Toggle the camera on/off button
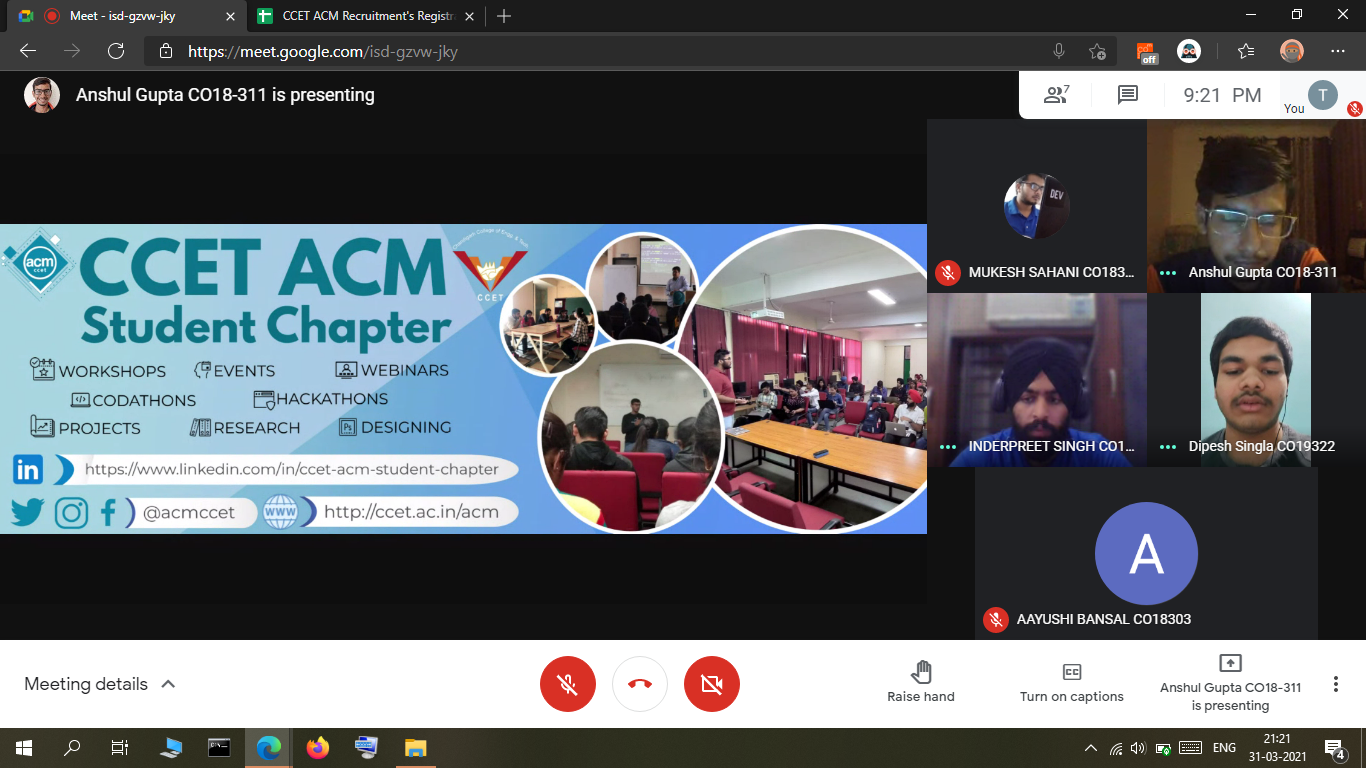Viewport: 1366px width, 768px height. pos(712,684)
